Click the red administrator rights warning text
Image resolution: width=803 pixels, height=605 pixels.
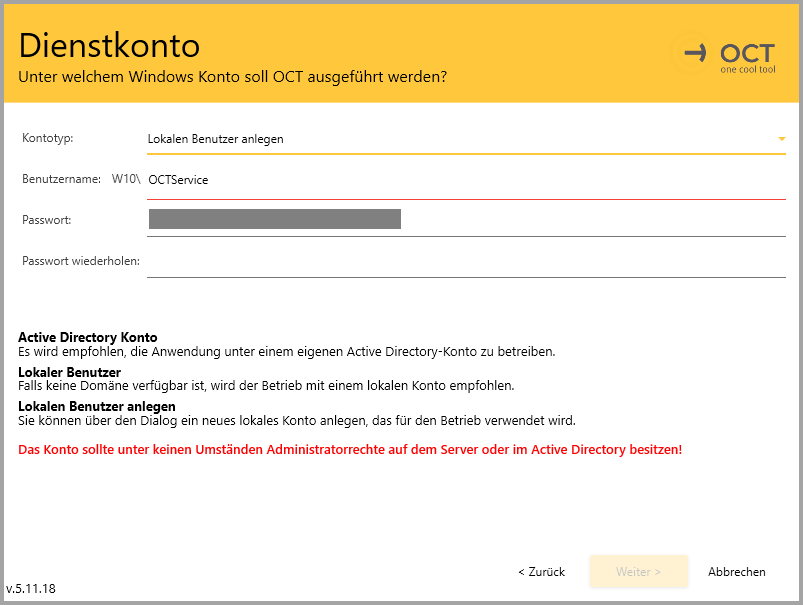click(350, 450)
